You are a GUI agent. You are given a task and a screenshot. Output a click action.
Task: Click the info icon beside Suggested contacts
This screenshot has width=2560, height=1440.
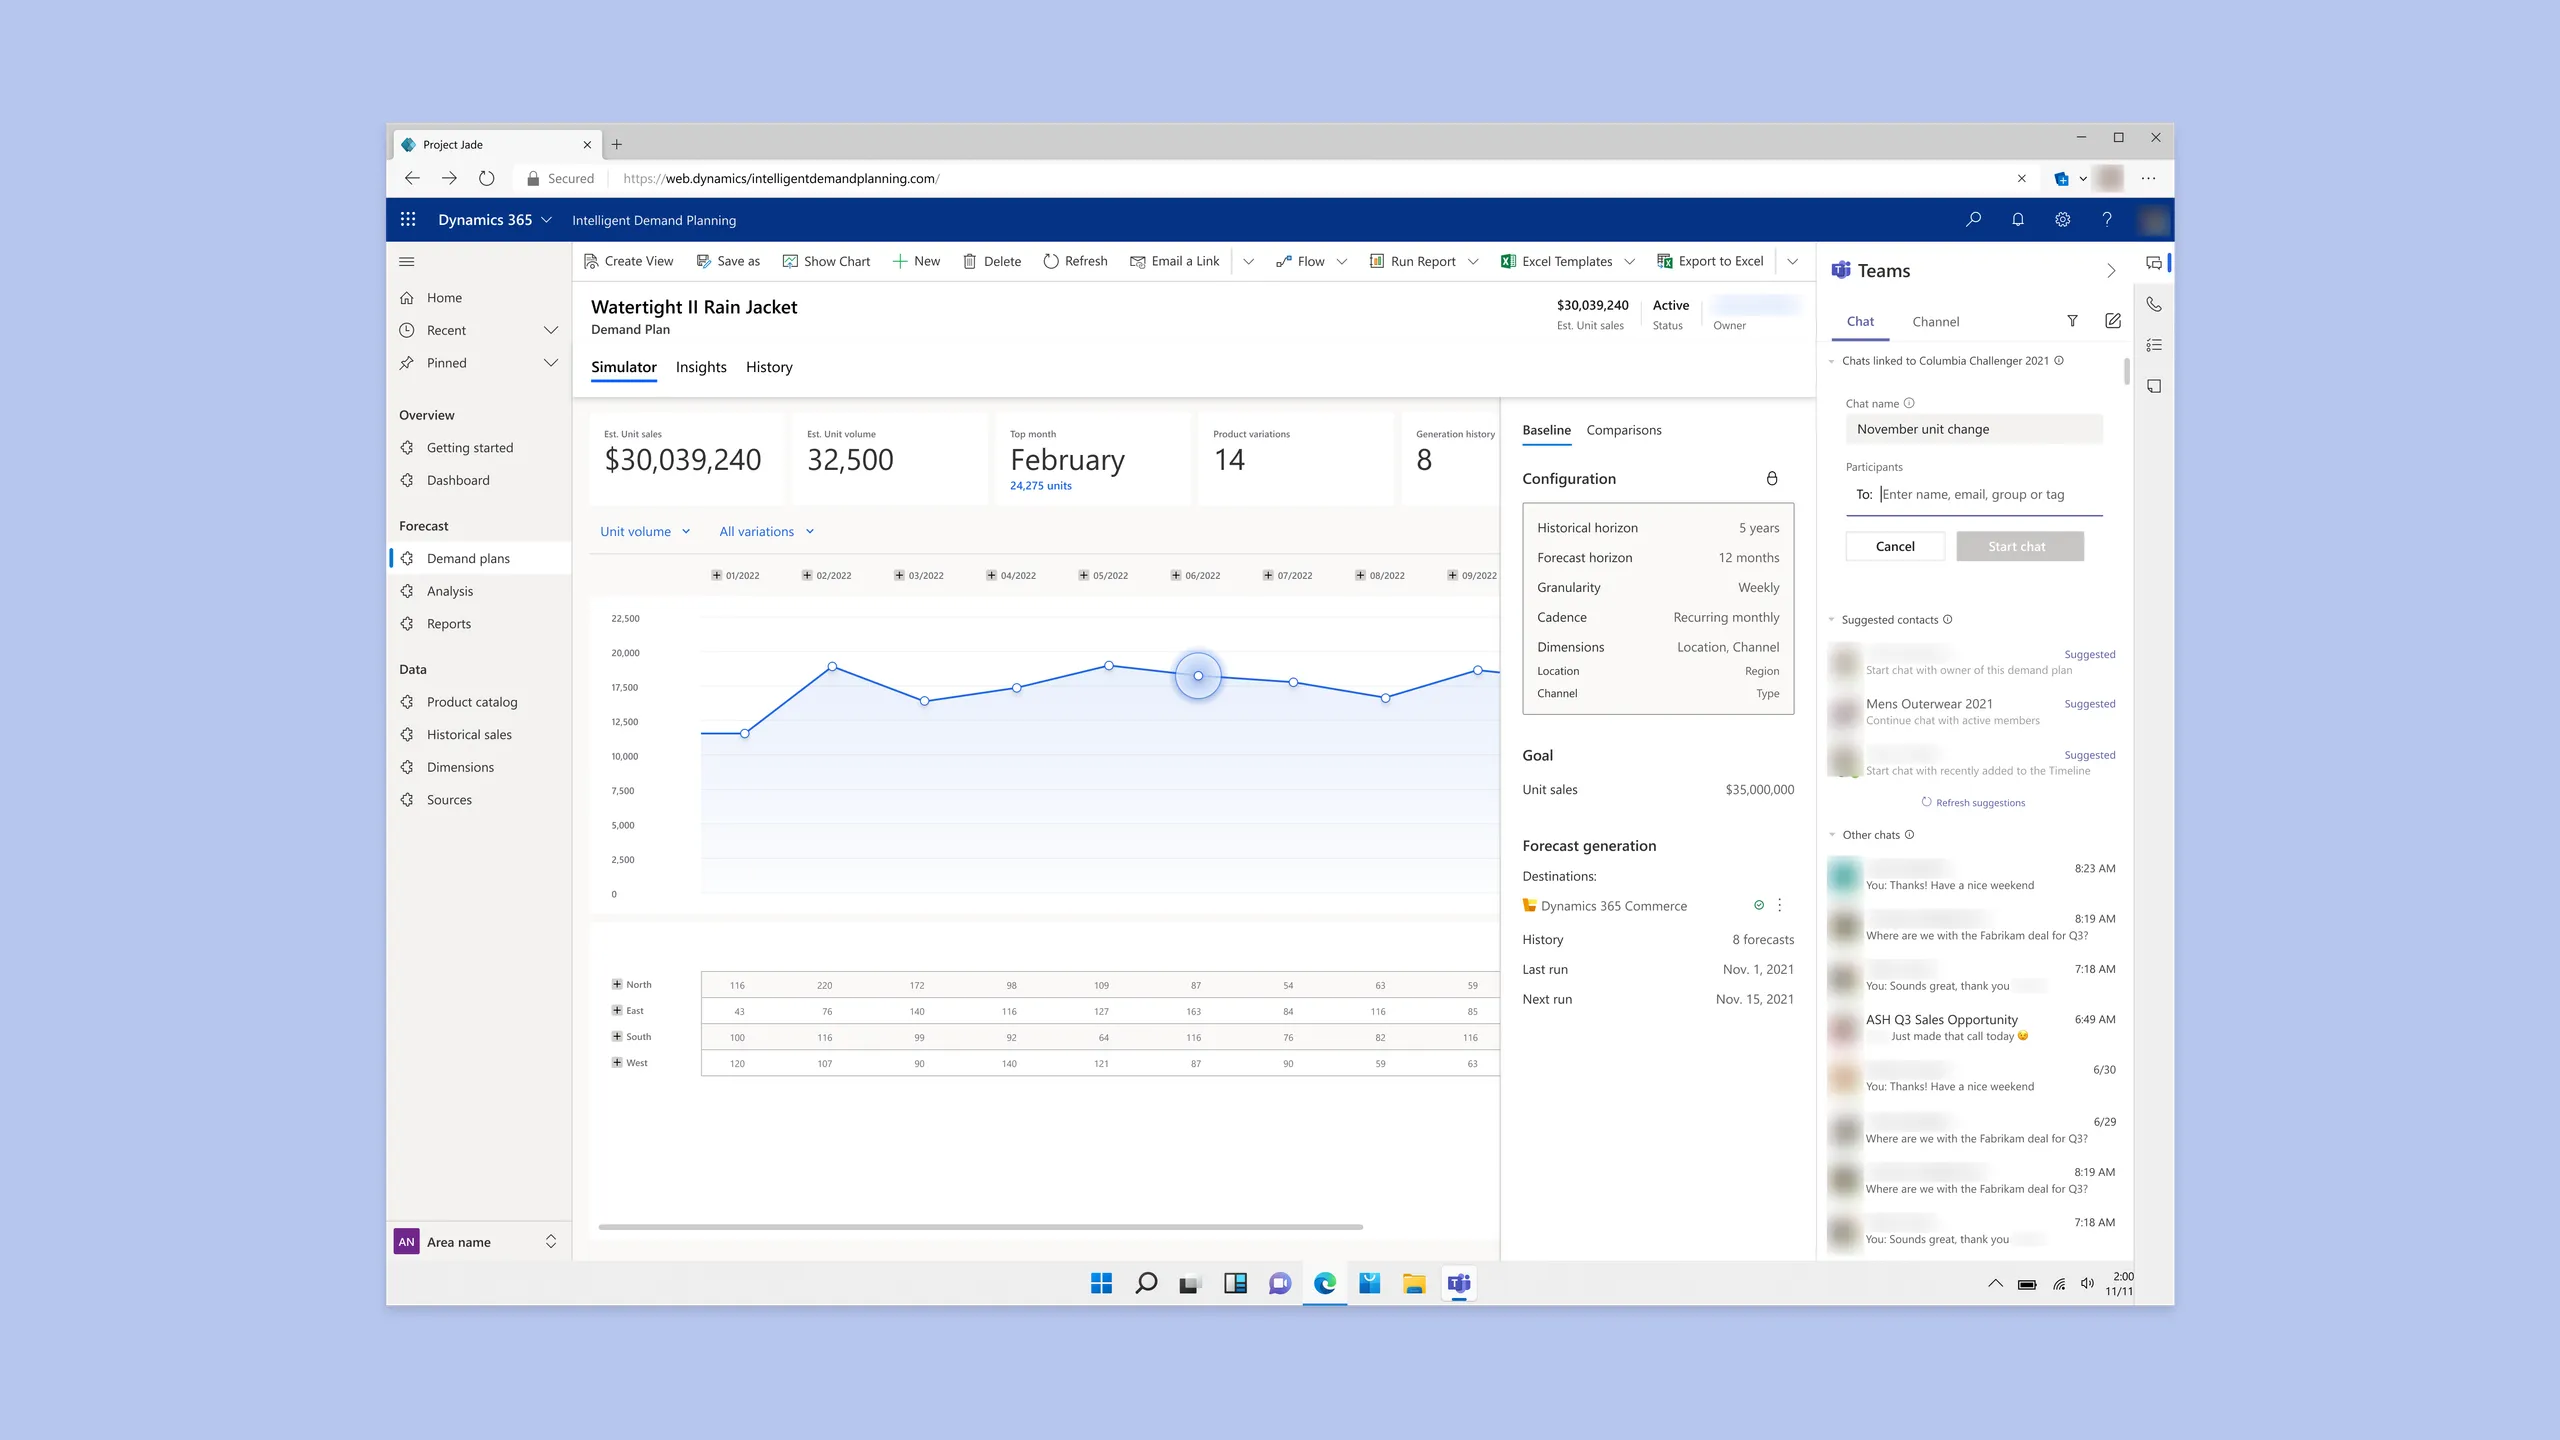tap(1948, 619)
